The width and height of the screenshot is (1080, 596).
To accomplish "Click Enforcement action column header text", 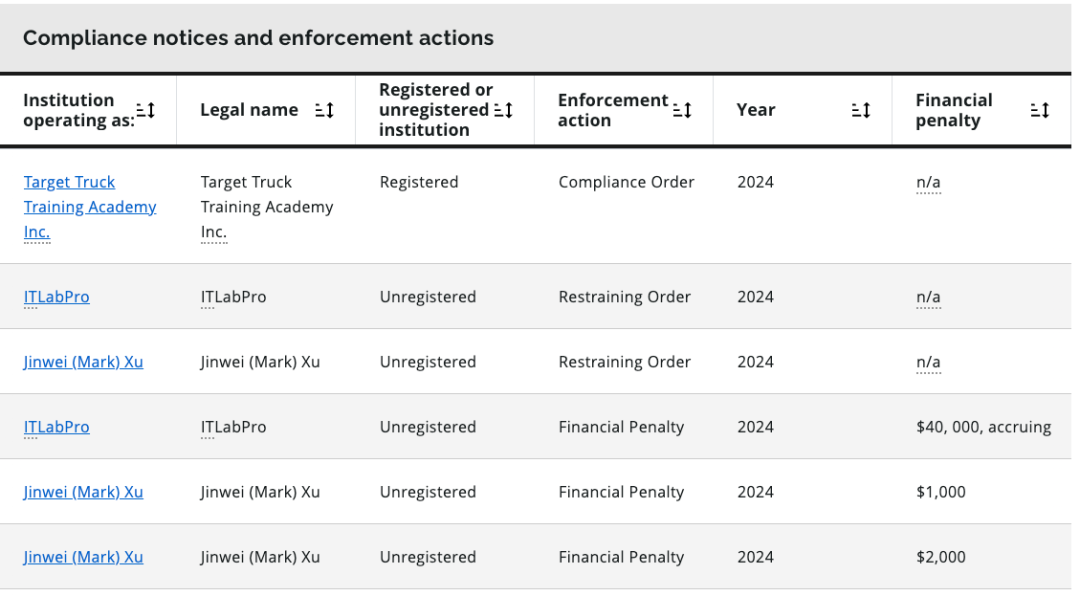I will (613, 110).
